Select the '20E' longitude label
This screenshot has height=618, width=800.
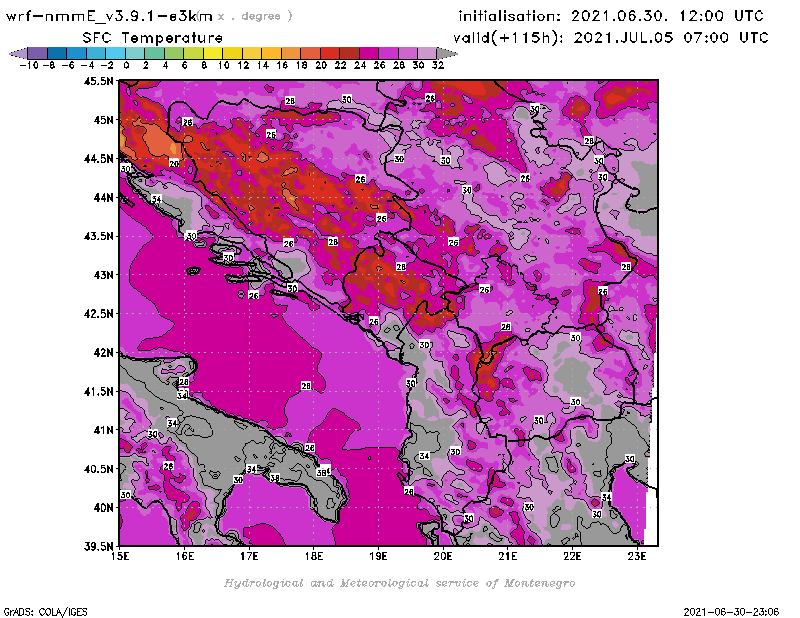(443, 556)
